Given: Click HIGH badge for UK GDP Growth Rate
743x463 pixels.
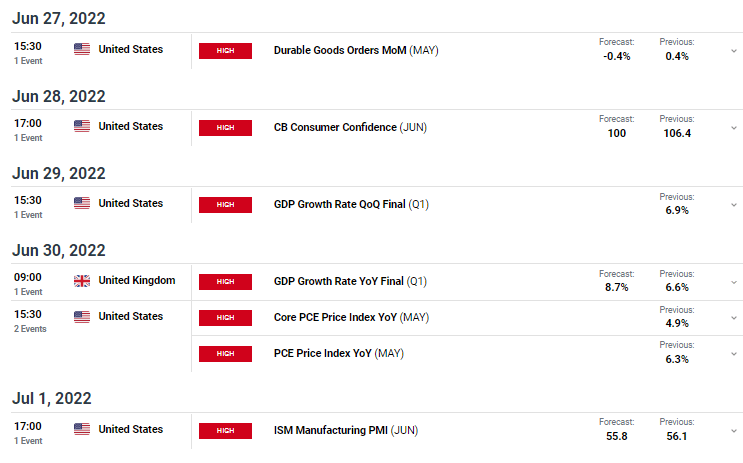Looking at the screenshot, I should point(225,281).
